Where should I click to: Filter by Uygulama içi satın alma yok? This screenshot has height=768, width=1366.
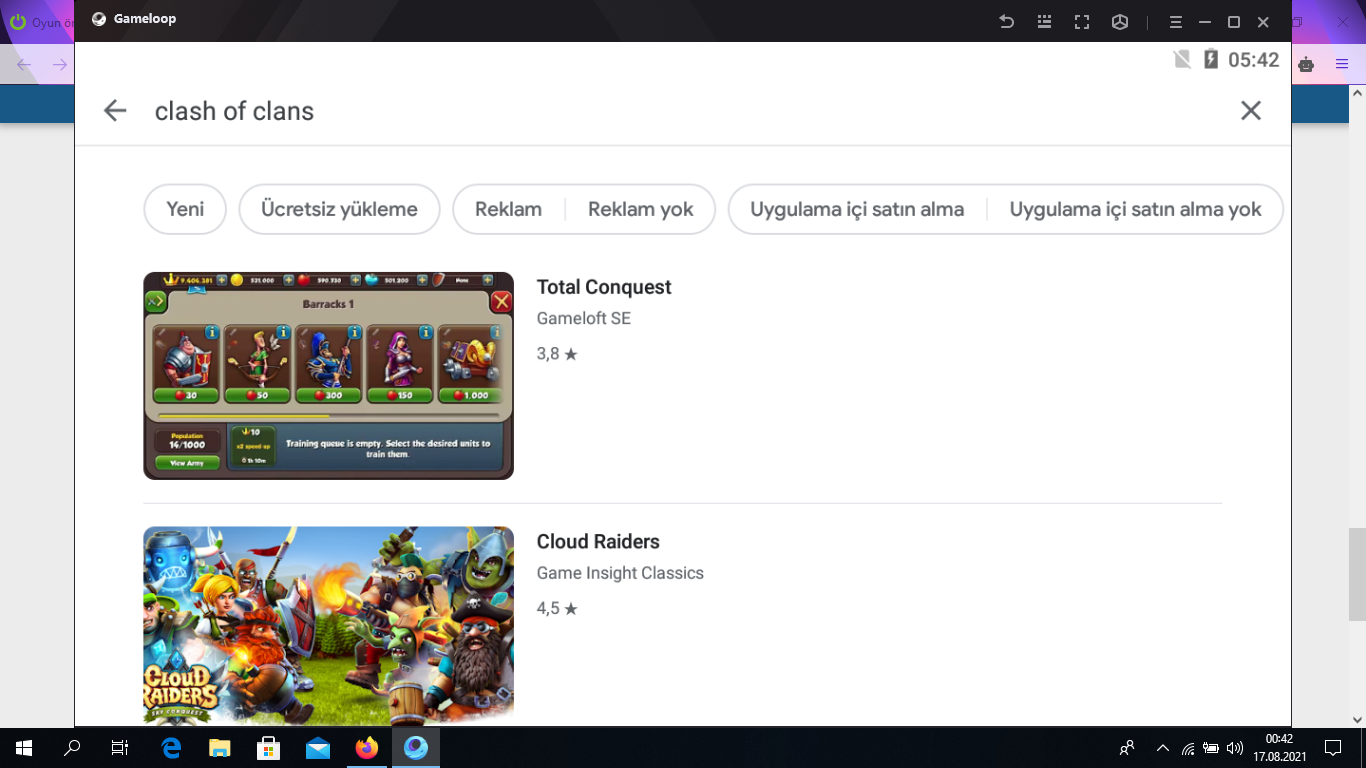tap(1135, 209)
